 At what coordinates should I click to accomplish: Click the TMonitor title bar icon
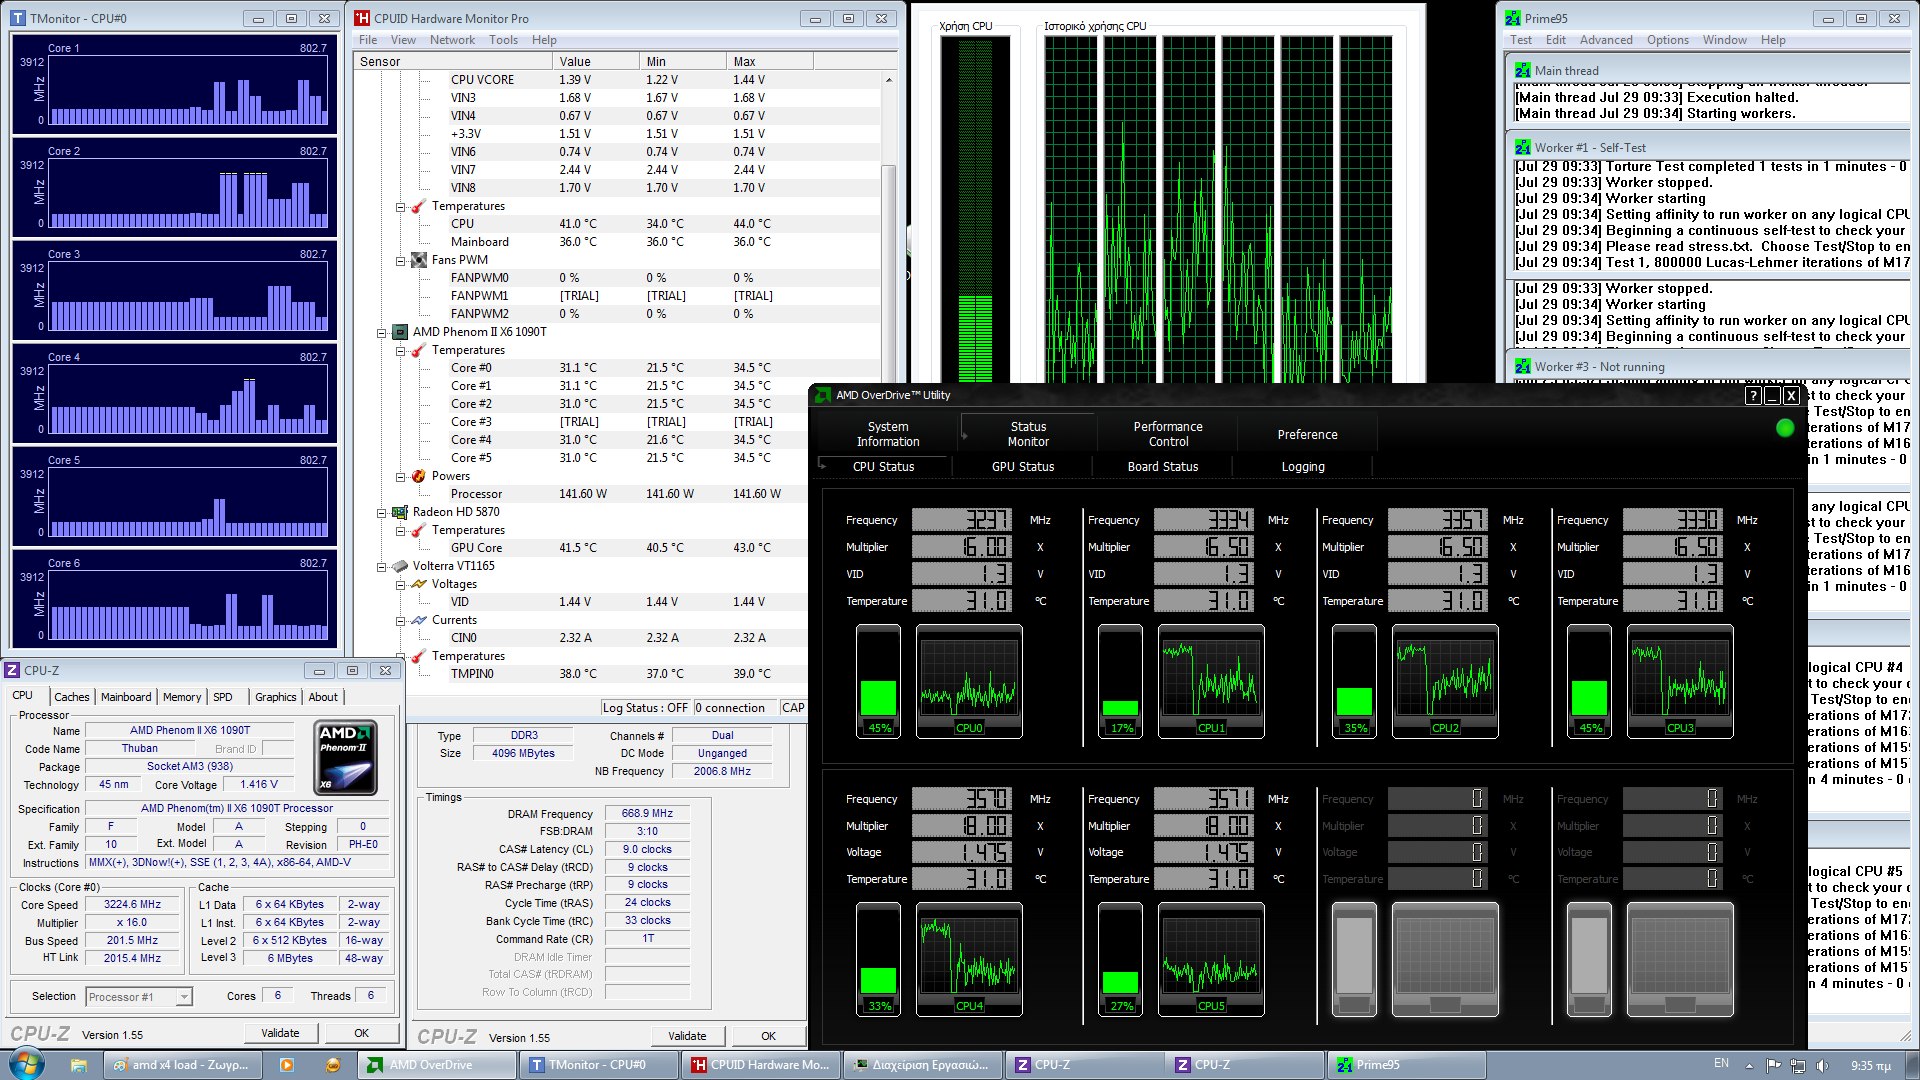(18, 18)
